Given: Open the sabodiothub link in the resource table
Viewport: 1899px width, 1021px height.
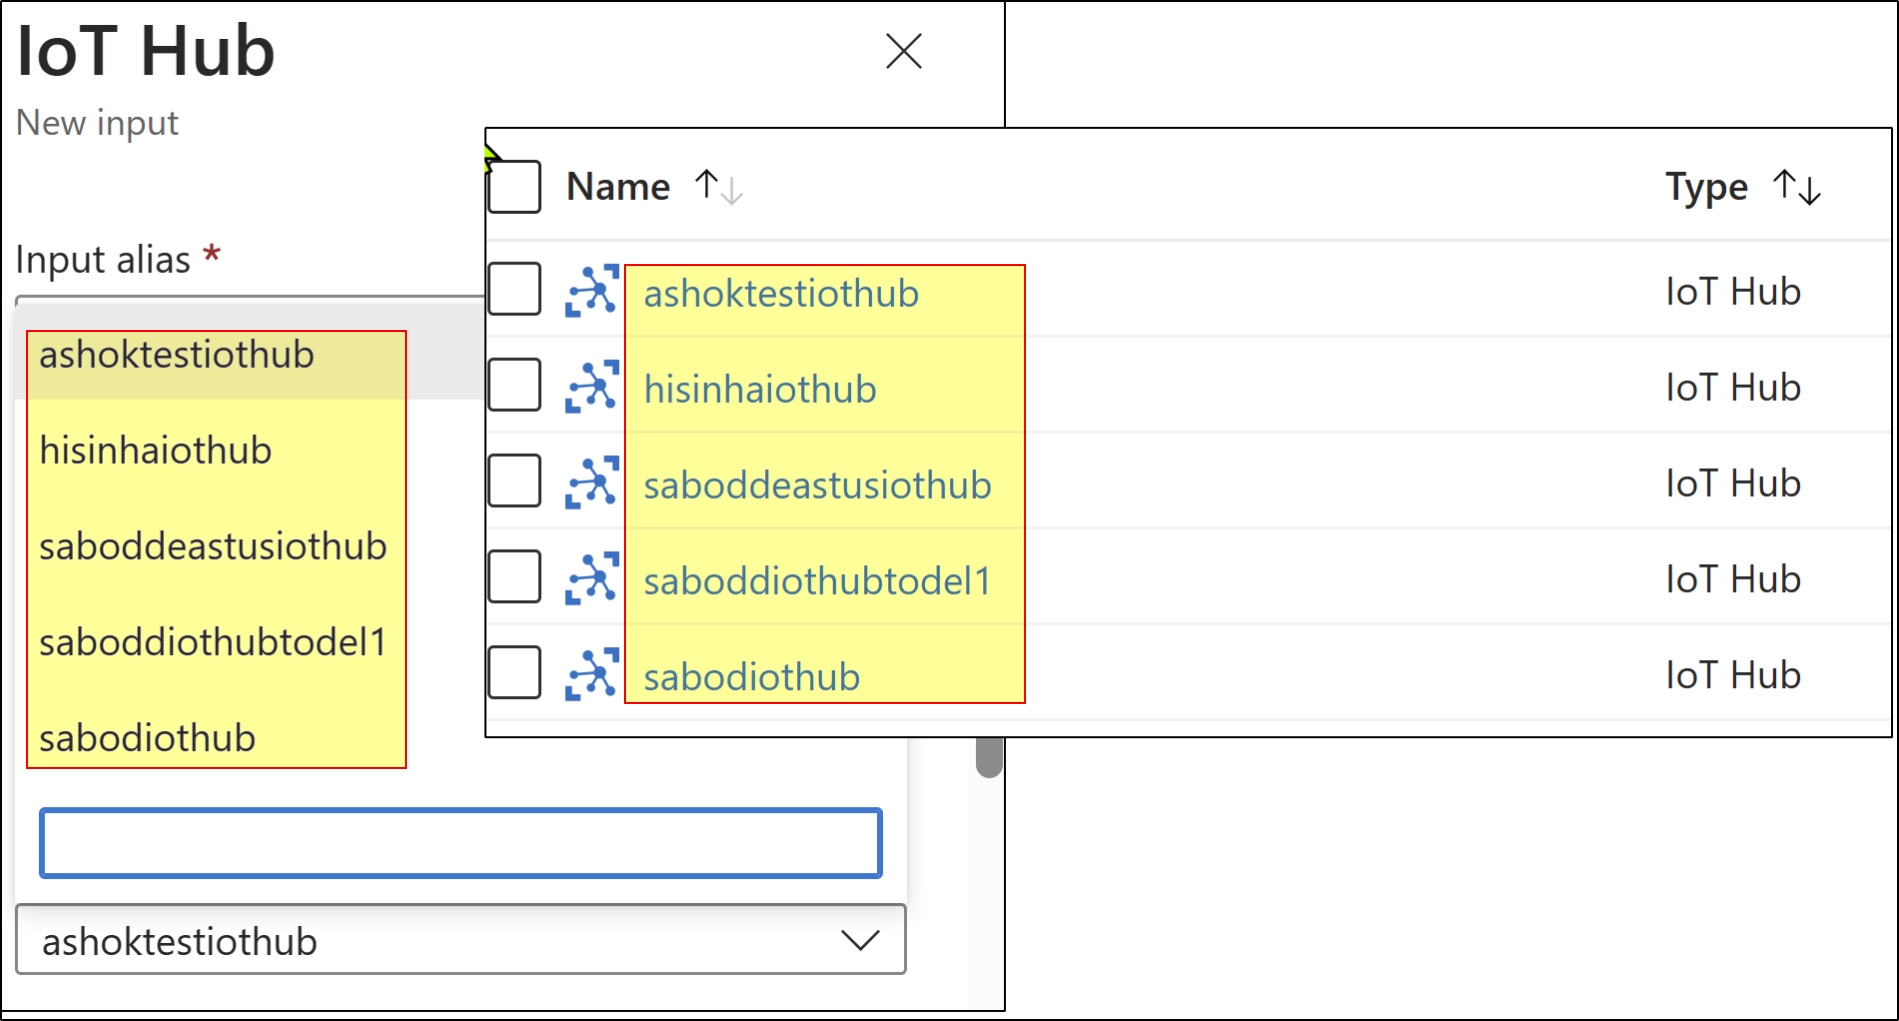Looking at the screenshot, I should click(752, 678).
